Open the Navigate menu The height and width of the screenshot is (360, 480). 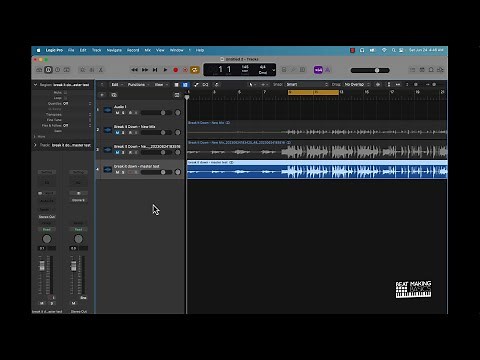click(114, 50)
